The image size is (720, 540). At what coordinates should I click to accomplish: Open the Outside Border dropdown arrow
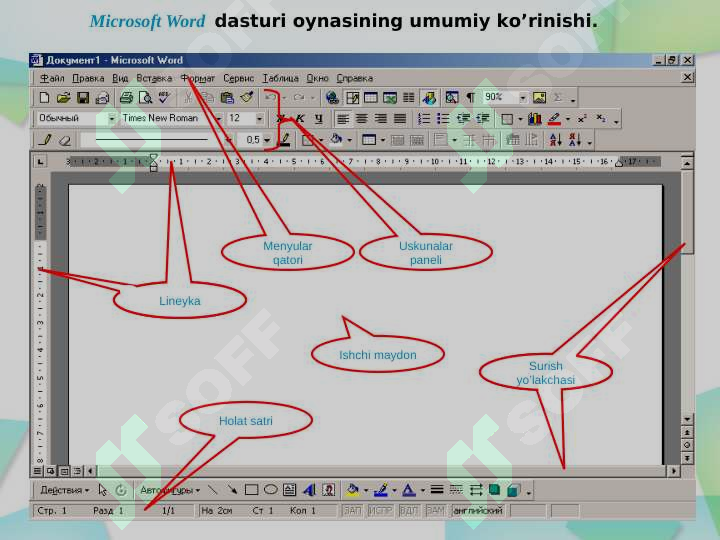[x=520, y=119]
